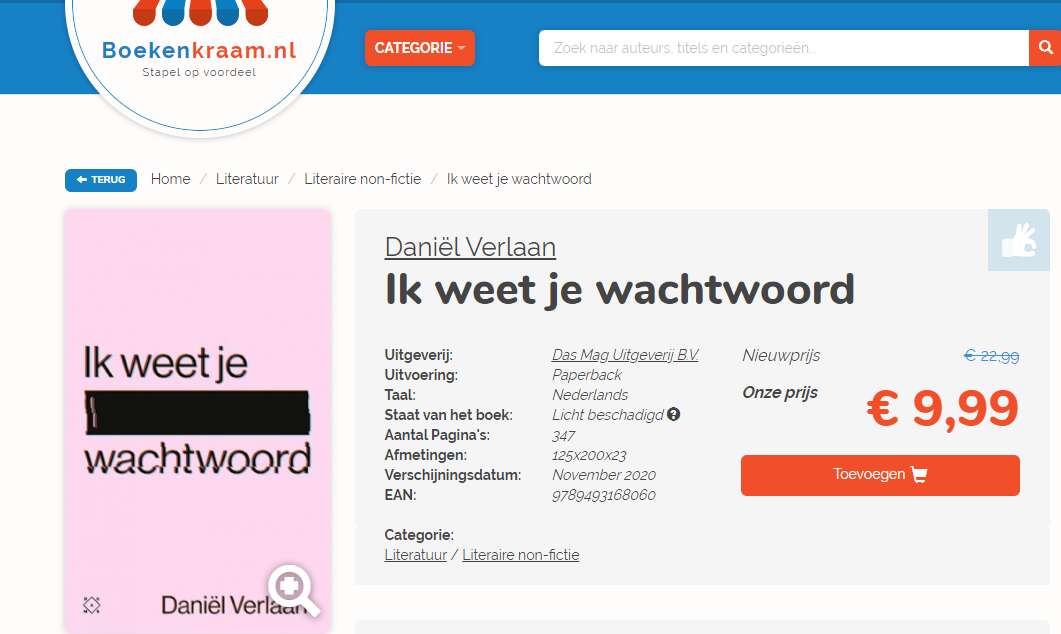Click the shopping cart icon in Toevoegen
This screenshot has height=634, width=1061.
point(919,474)
